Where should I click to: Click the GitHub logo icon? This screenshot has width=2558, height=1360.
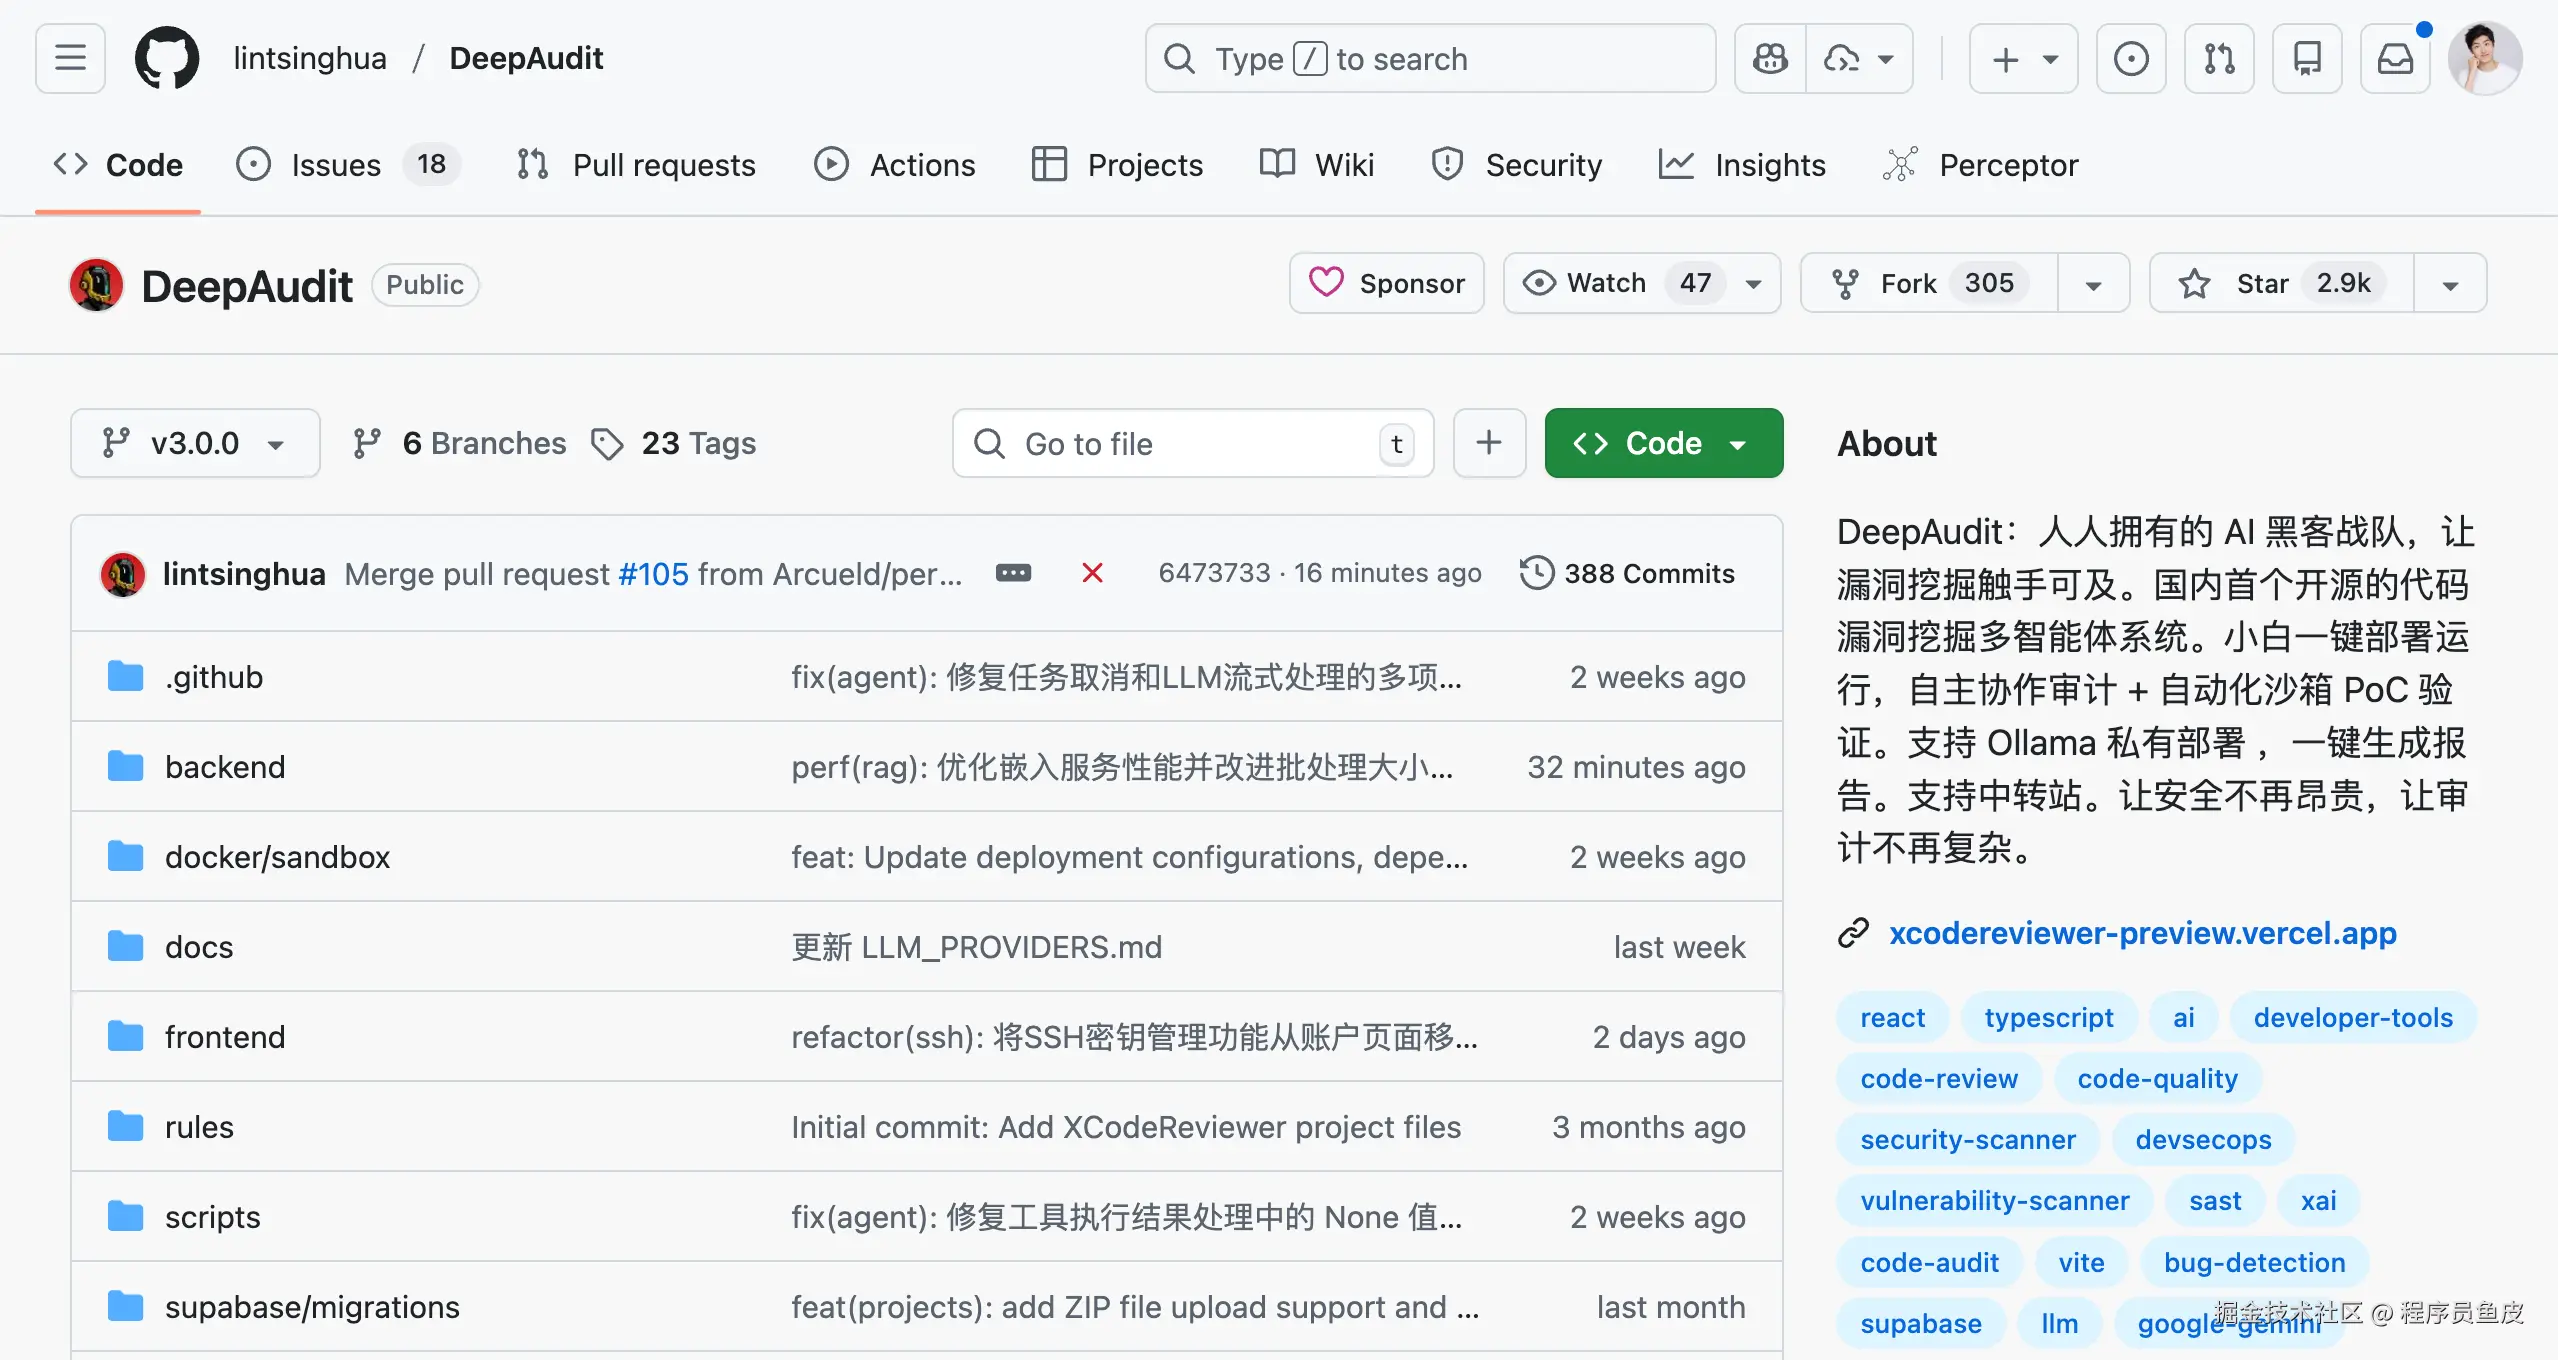(x=167, y=58)
